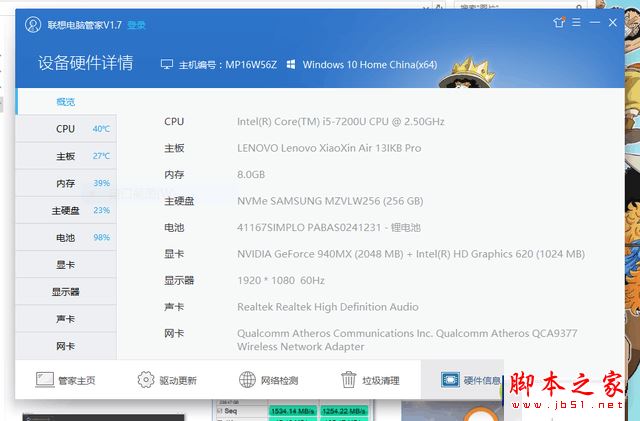Close the Lenovo manager window
Image resolution: width=640 pixels, height=421 pixels.
[x=613, y=22]
